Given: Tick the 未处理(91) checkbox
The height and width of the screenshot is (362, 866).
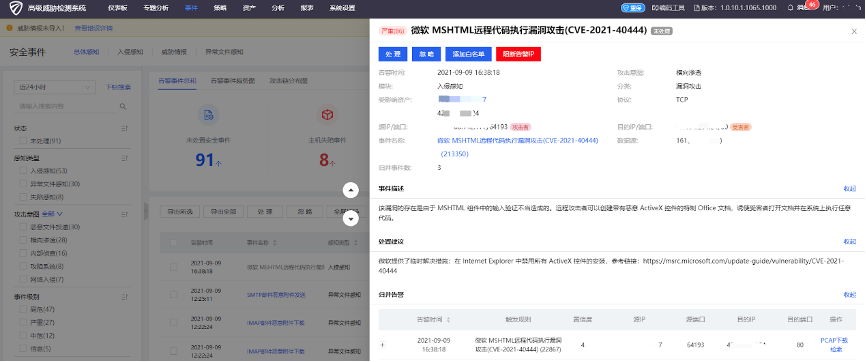Looking at the screenshot, I should click(23, 141).
